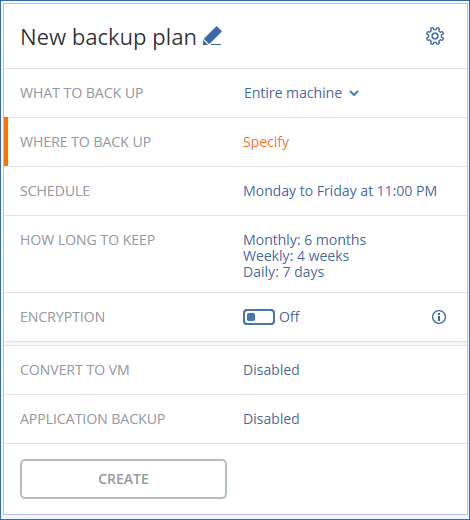Click the SCHEDULE row label
This screenshot has width=470, height=520.
coord(55,191)
